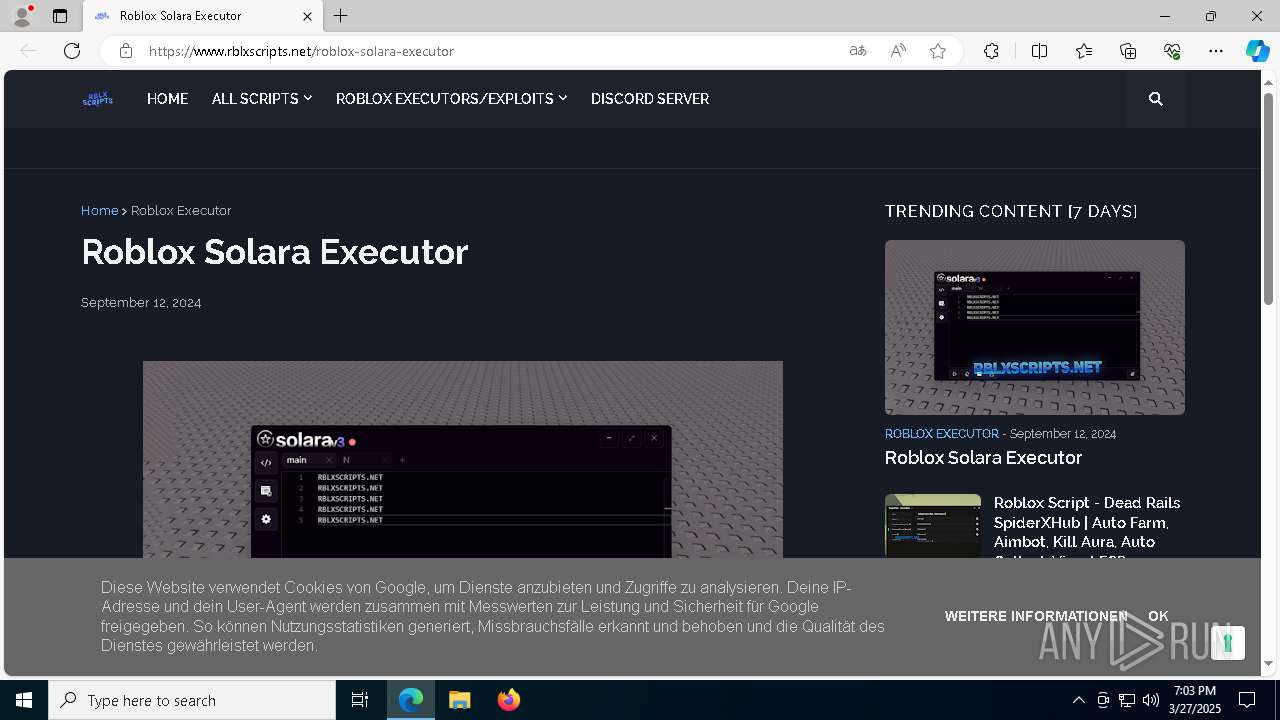1280x720 pixels.
Task: Click the TRENDING CONTENT [7 DAYS] heading
Action: pos(1011,211)
